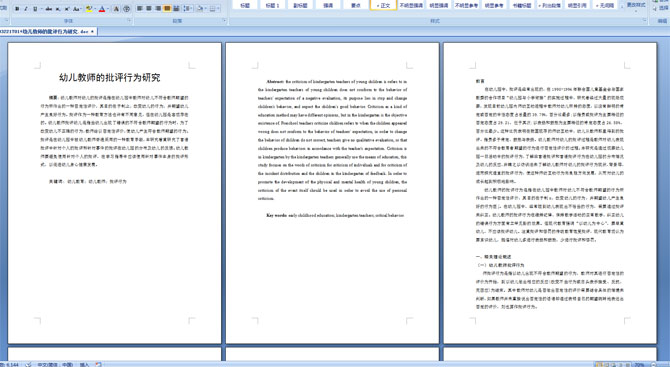
Task: Apply red font color button
Action: pos(102,9)
